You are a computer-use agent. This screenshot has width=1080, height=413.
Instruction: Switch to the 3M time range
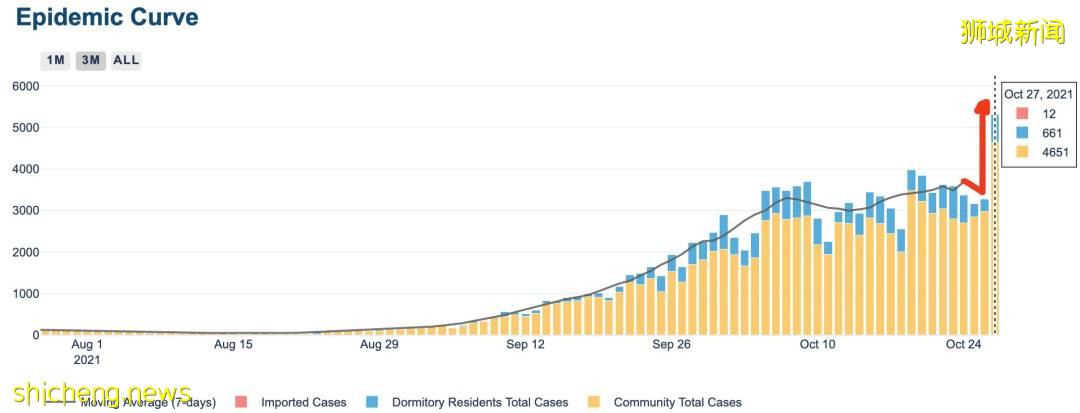pyautogui.click(x=90, y=60)
